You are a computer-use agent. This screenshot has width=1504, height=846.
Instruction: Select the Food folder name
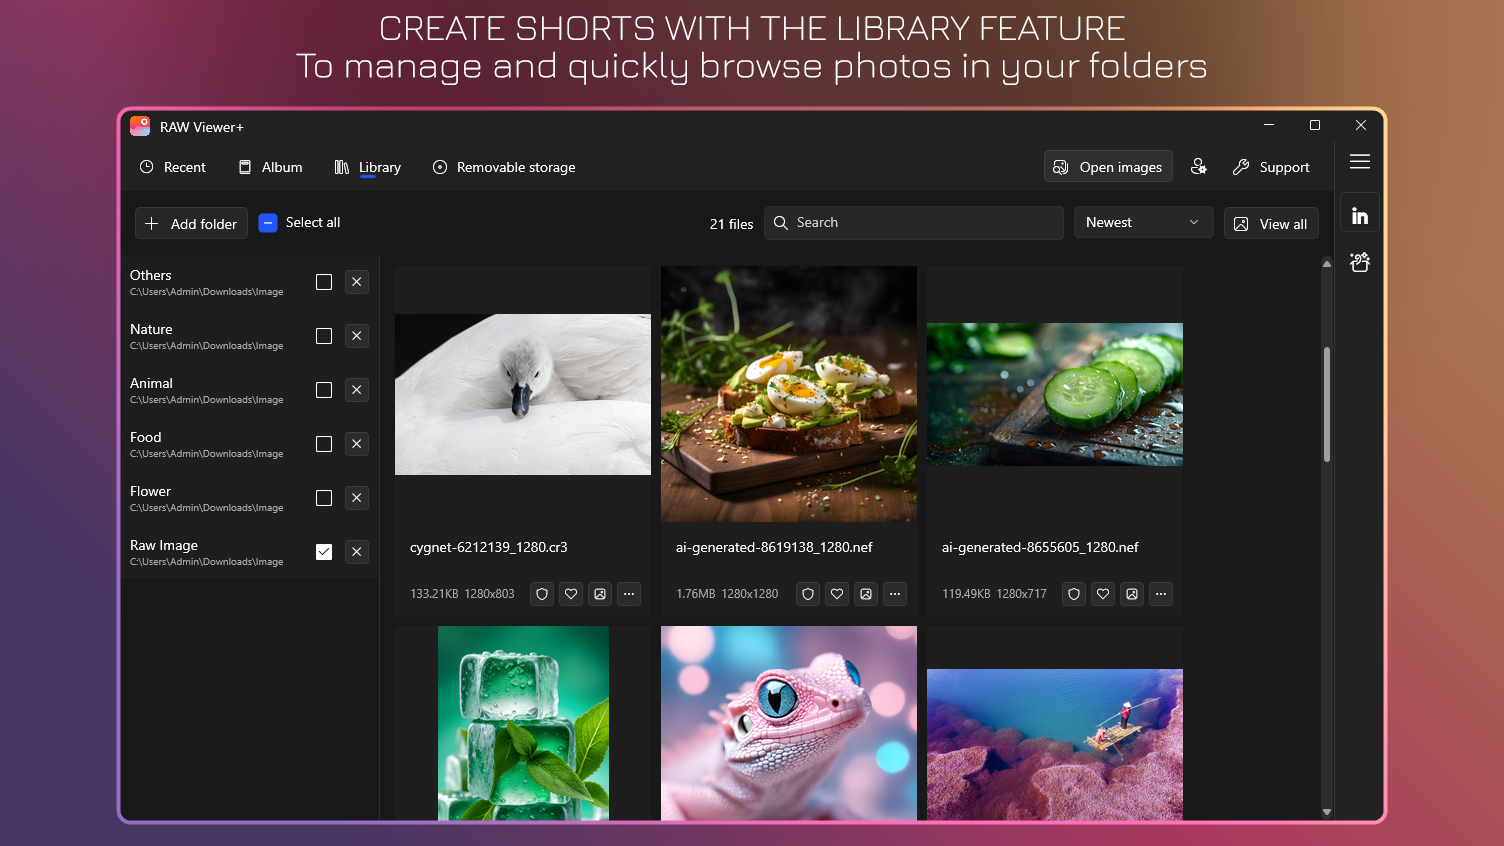tap(145, 437)
